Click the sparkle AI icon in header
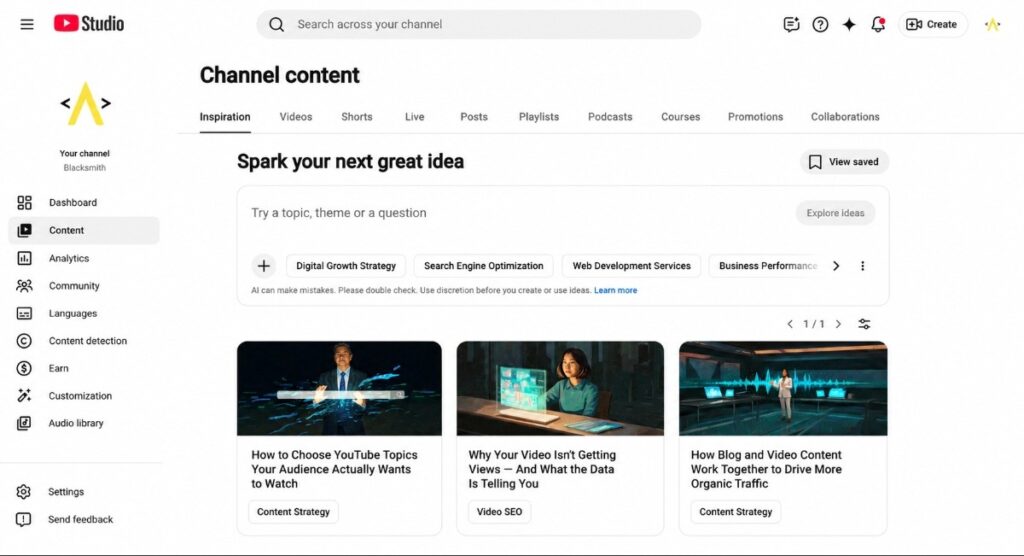The image size is (1024, 556). pos(849,24)
